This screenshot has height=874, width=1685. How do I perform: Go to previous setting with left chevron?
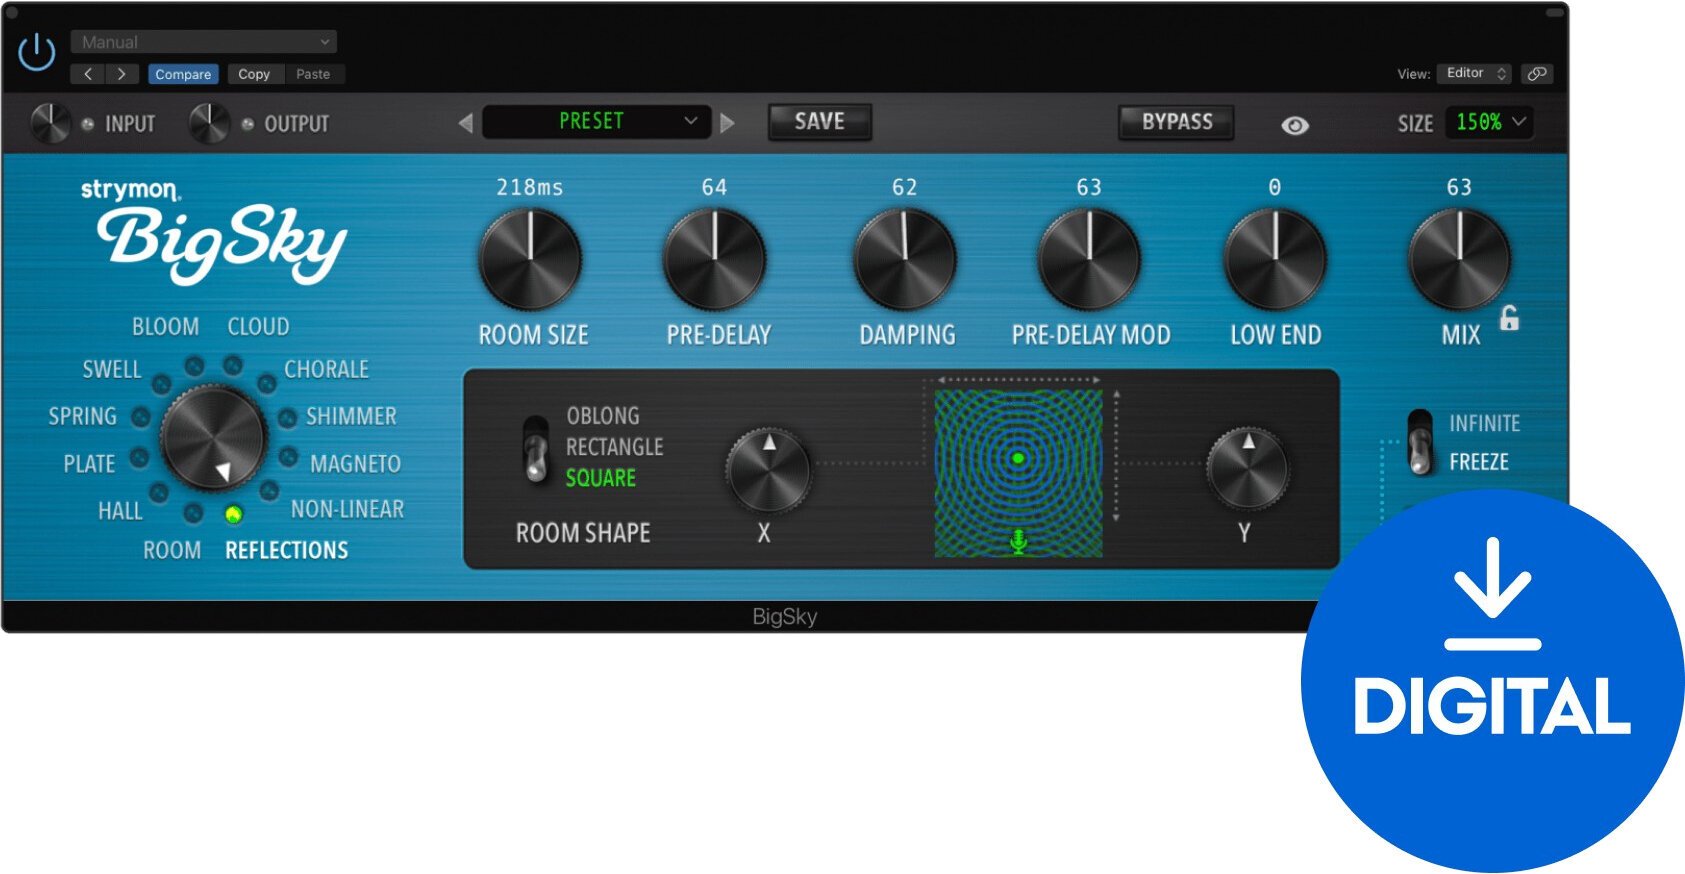click(88, 74)
